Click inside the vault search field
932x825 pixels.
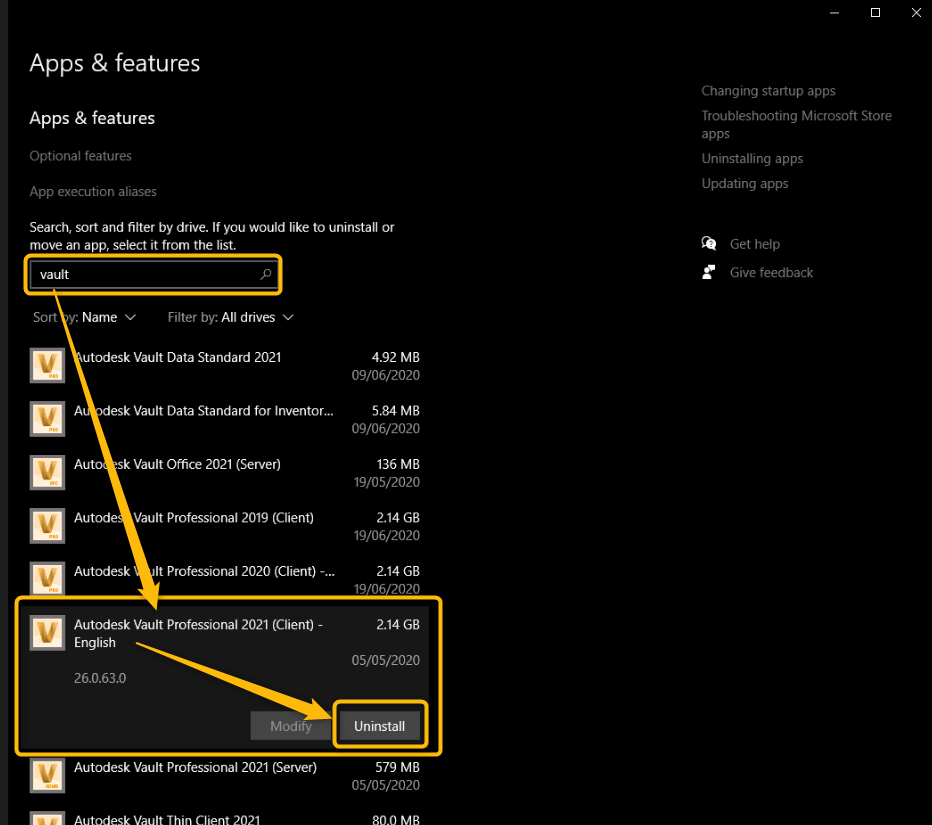pos(145,274)
